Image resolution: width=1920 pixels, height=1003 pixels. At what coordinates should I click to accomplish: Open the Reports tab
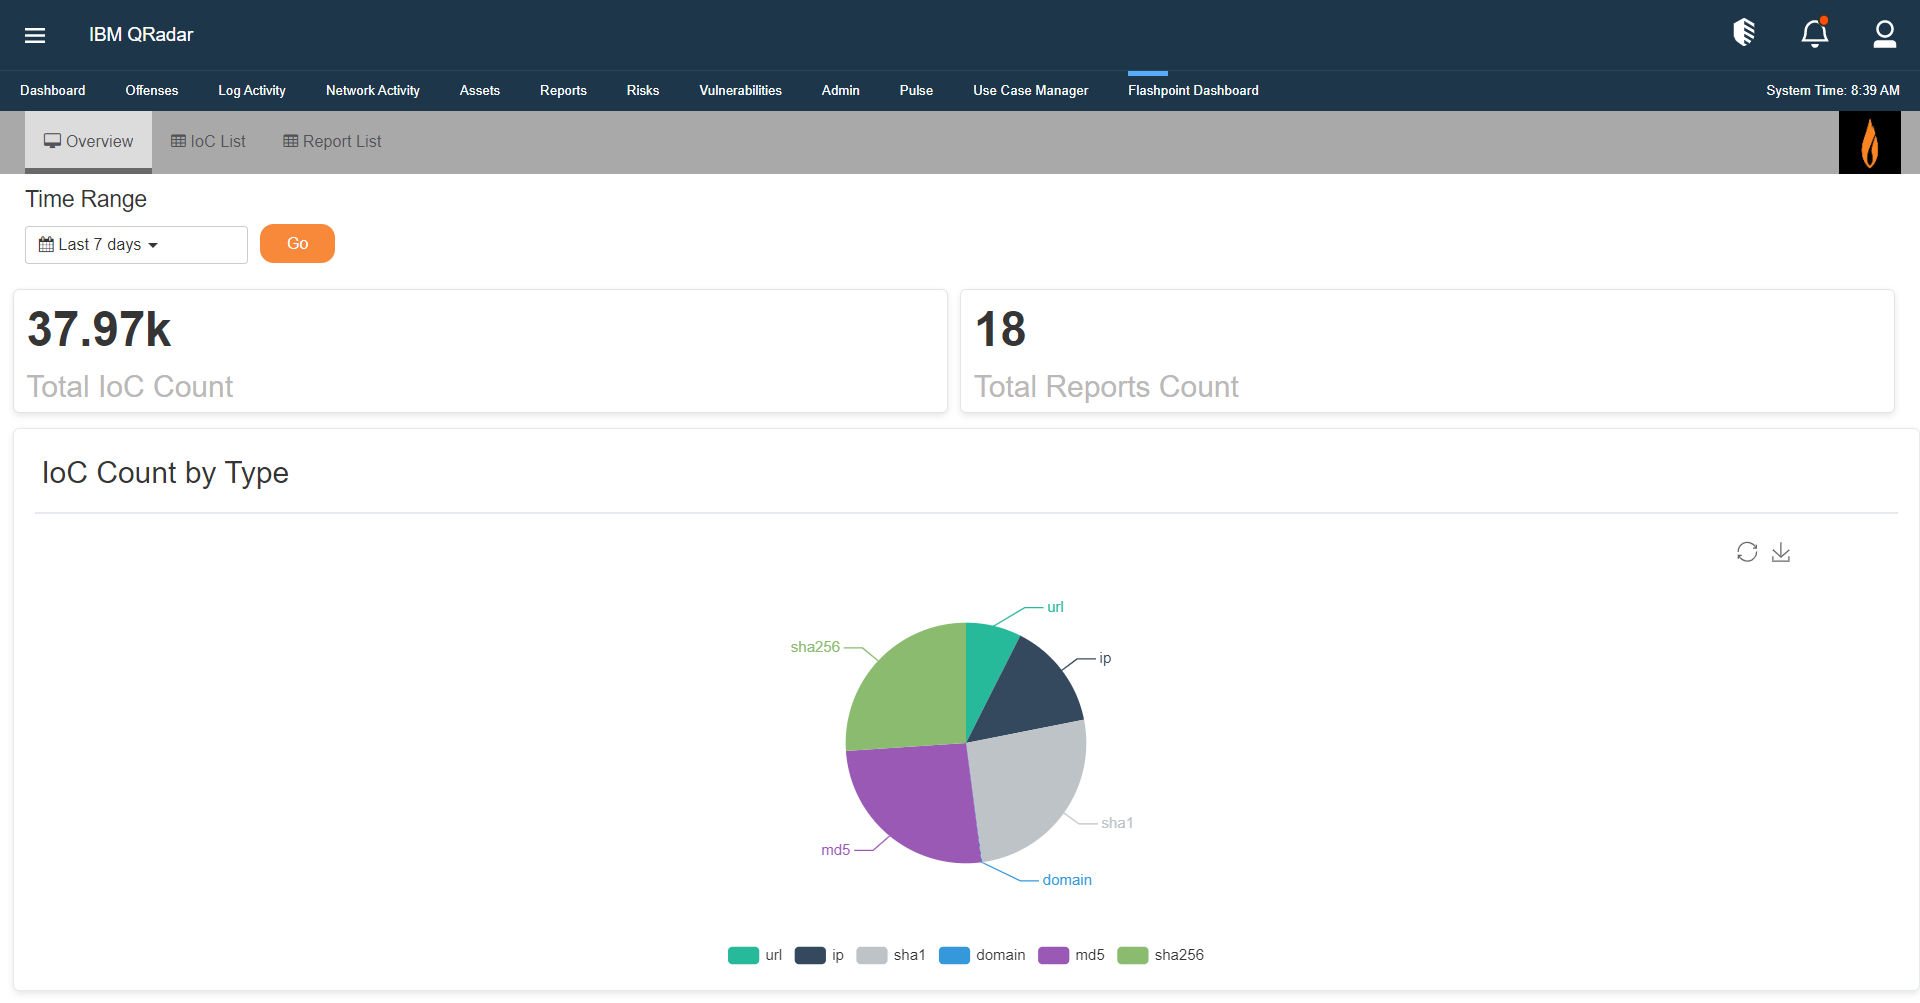pyautogui.click(x=563, y=90)
